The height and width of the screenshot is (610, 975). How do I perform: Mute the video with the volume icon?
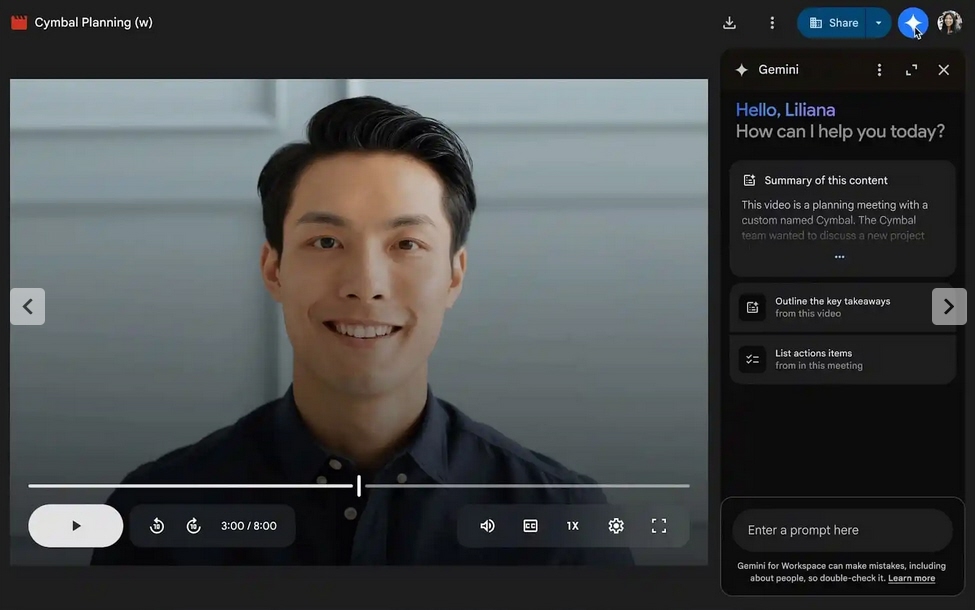(x=488, y=526)
